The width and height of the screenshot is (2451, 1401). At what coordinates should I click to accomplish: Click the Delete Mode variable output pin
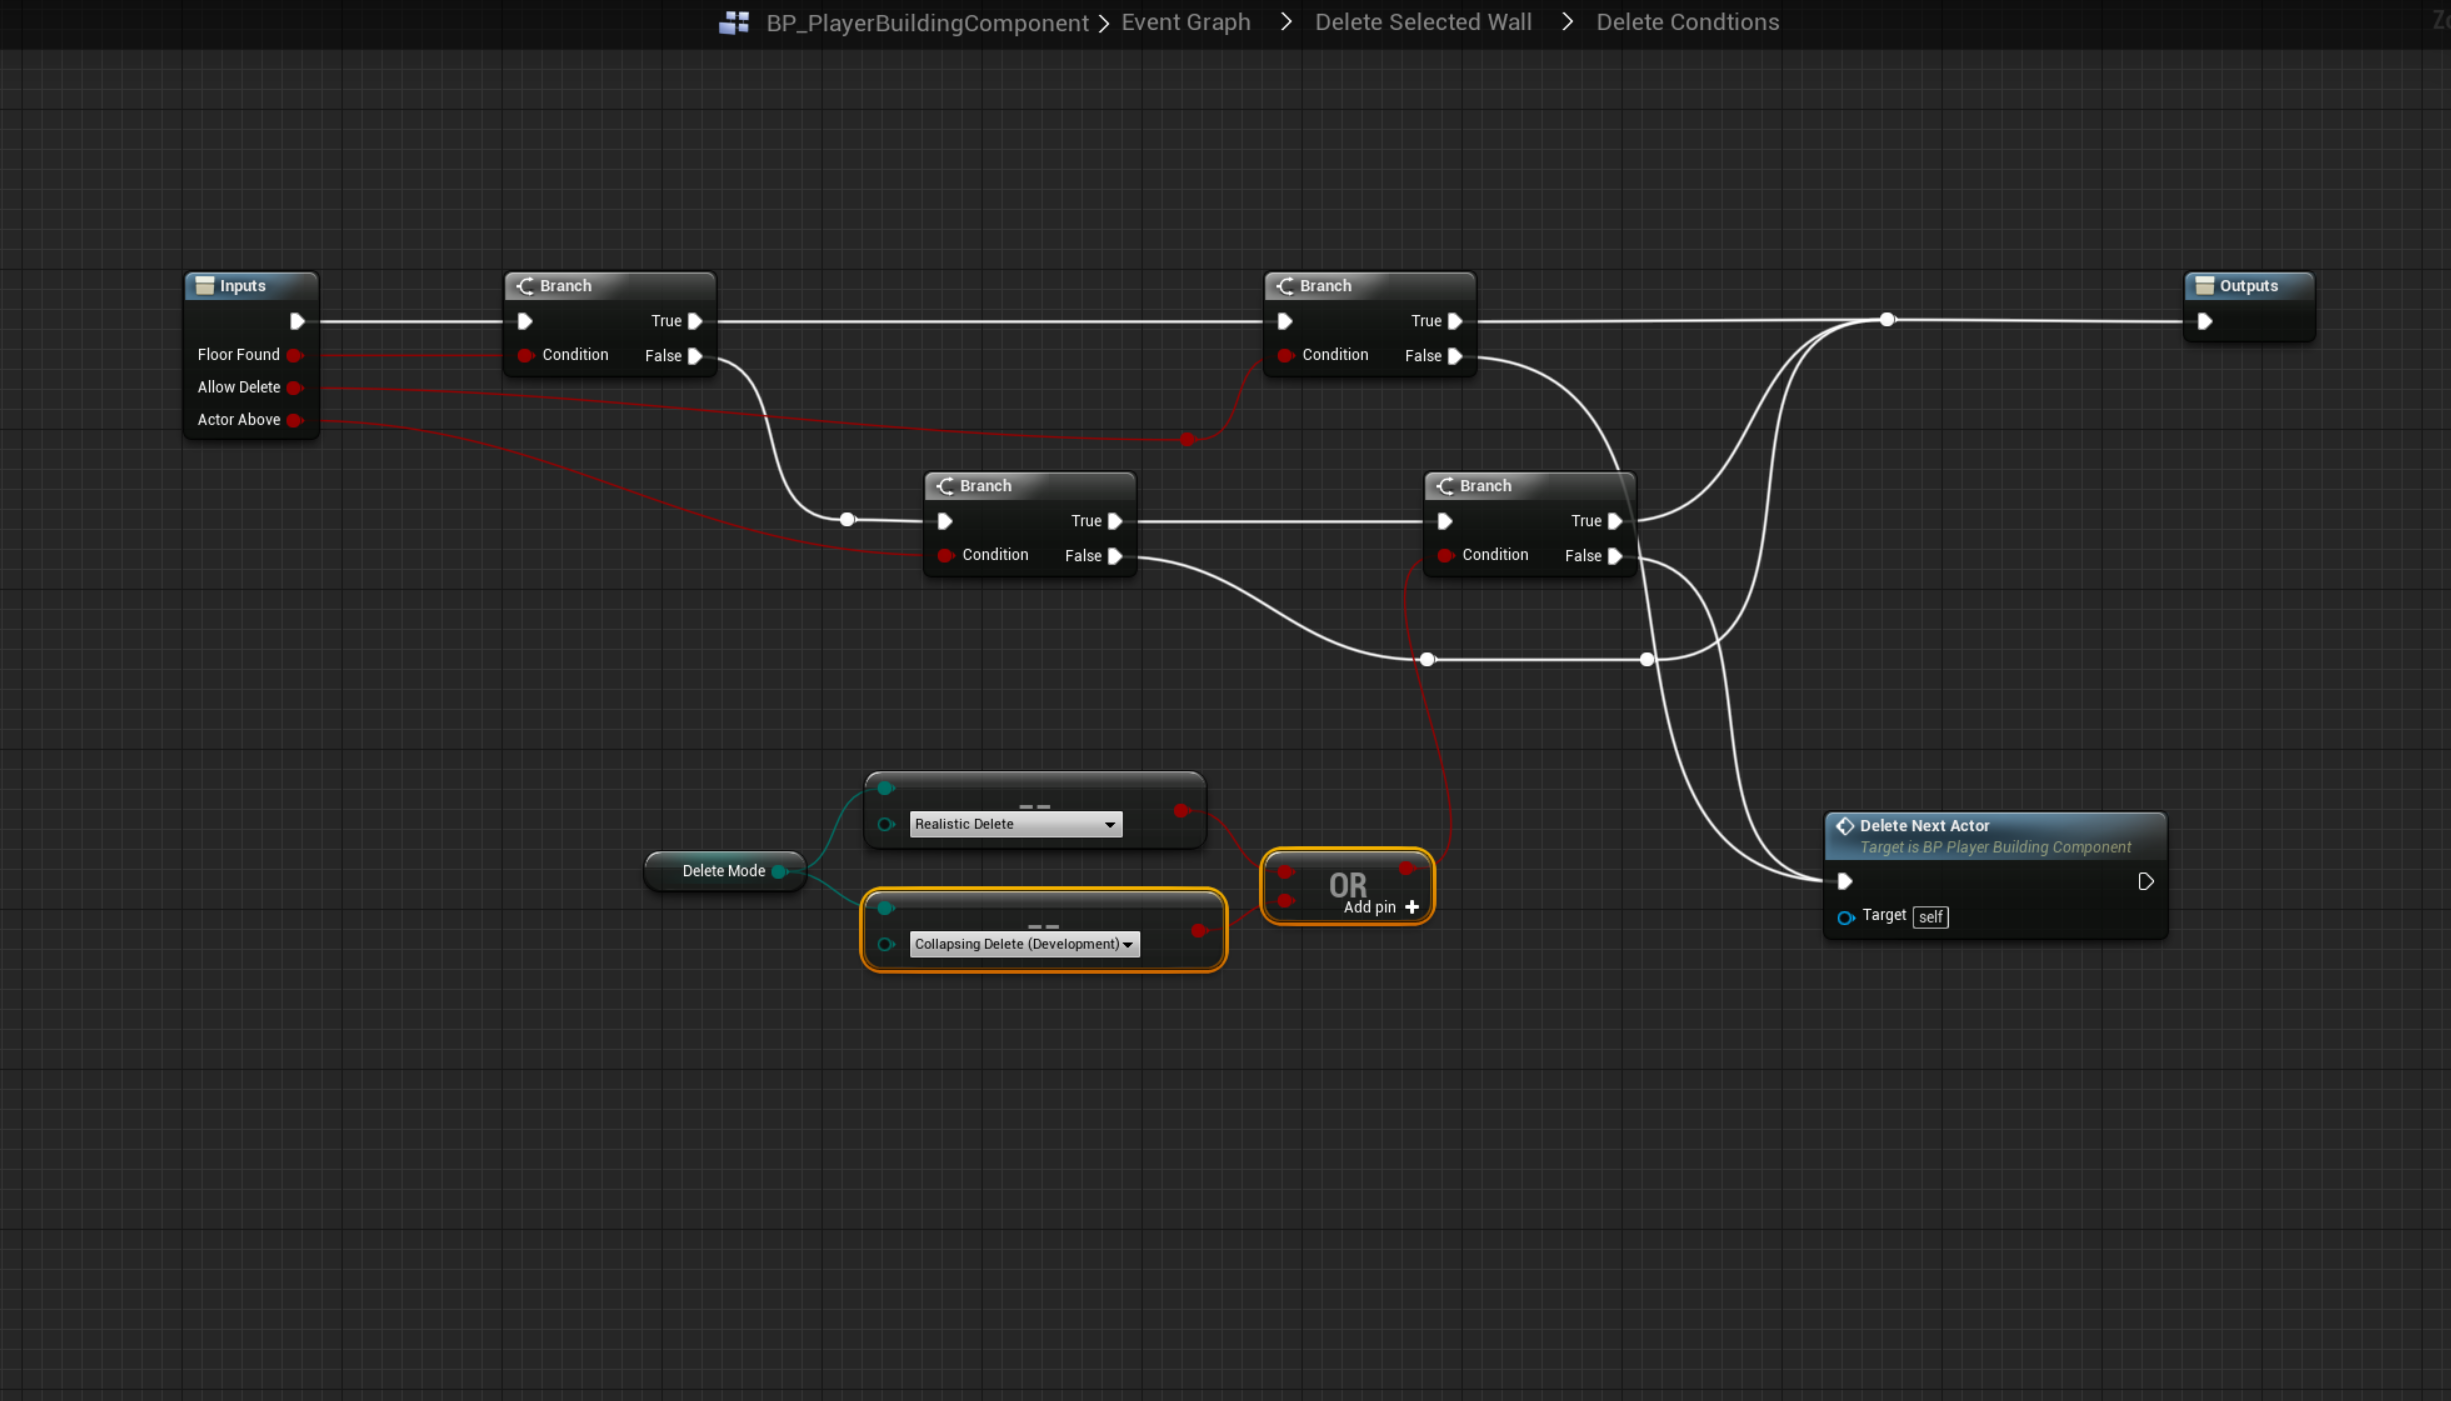point(780,871)
